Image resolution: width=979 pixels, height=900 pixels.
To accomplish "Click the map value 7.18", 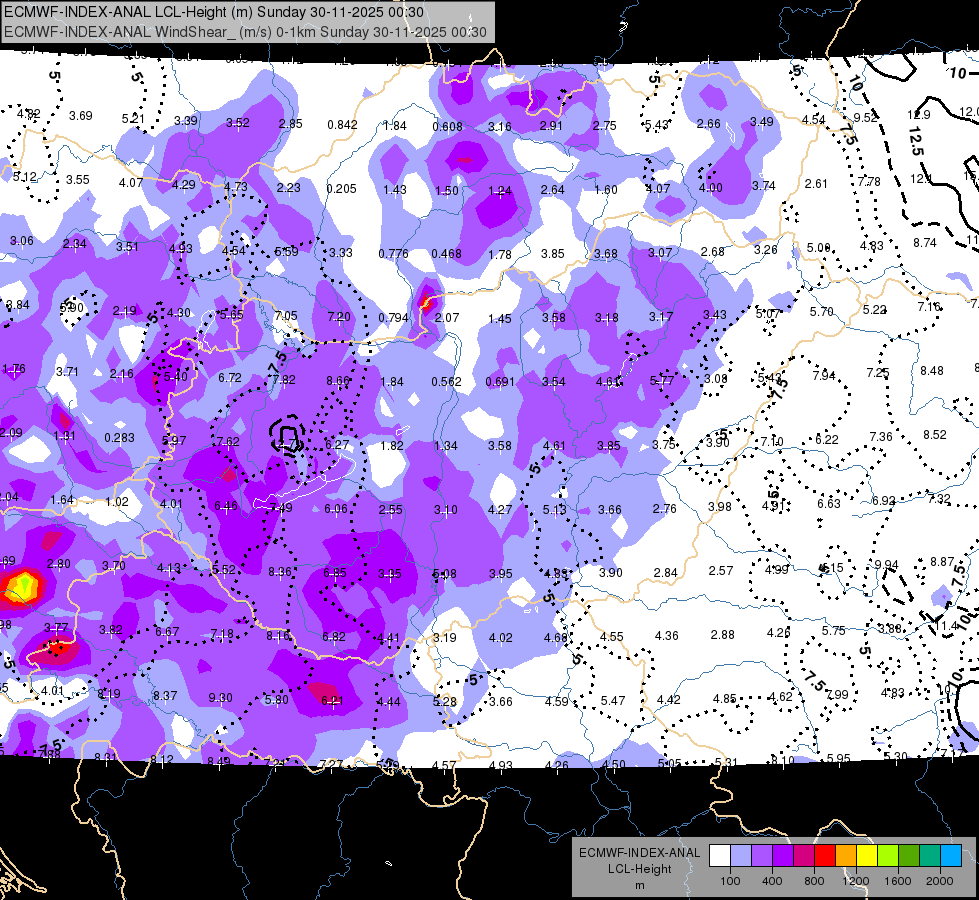I will point(222,635).
